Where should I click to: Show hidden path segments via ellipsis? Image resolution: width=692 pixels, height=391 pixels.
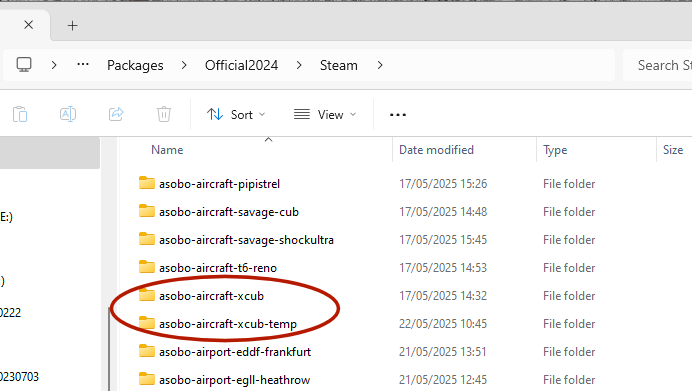tap(83, 65)
